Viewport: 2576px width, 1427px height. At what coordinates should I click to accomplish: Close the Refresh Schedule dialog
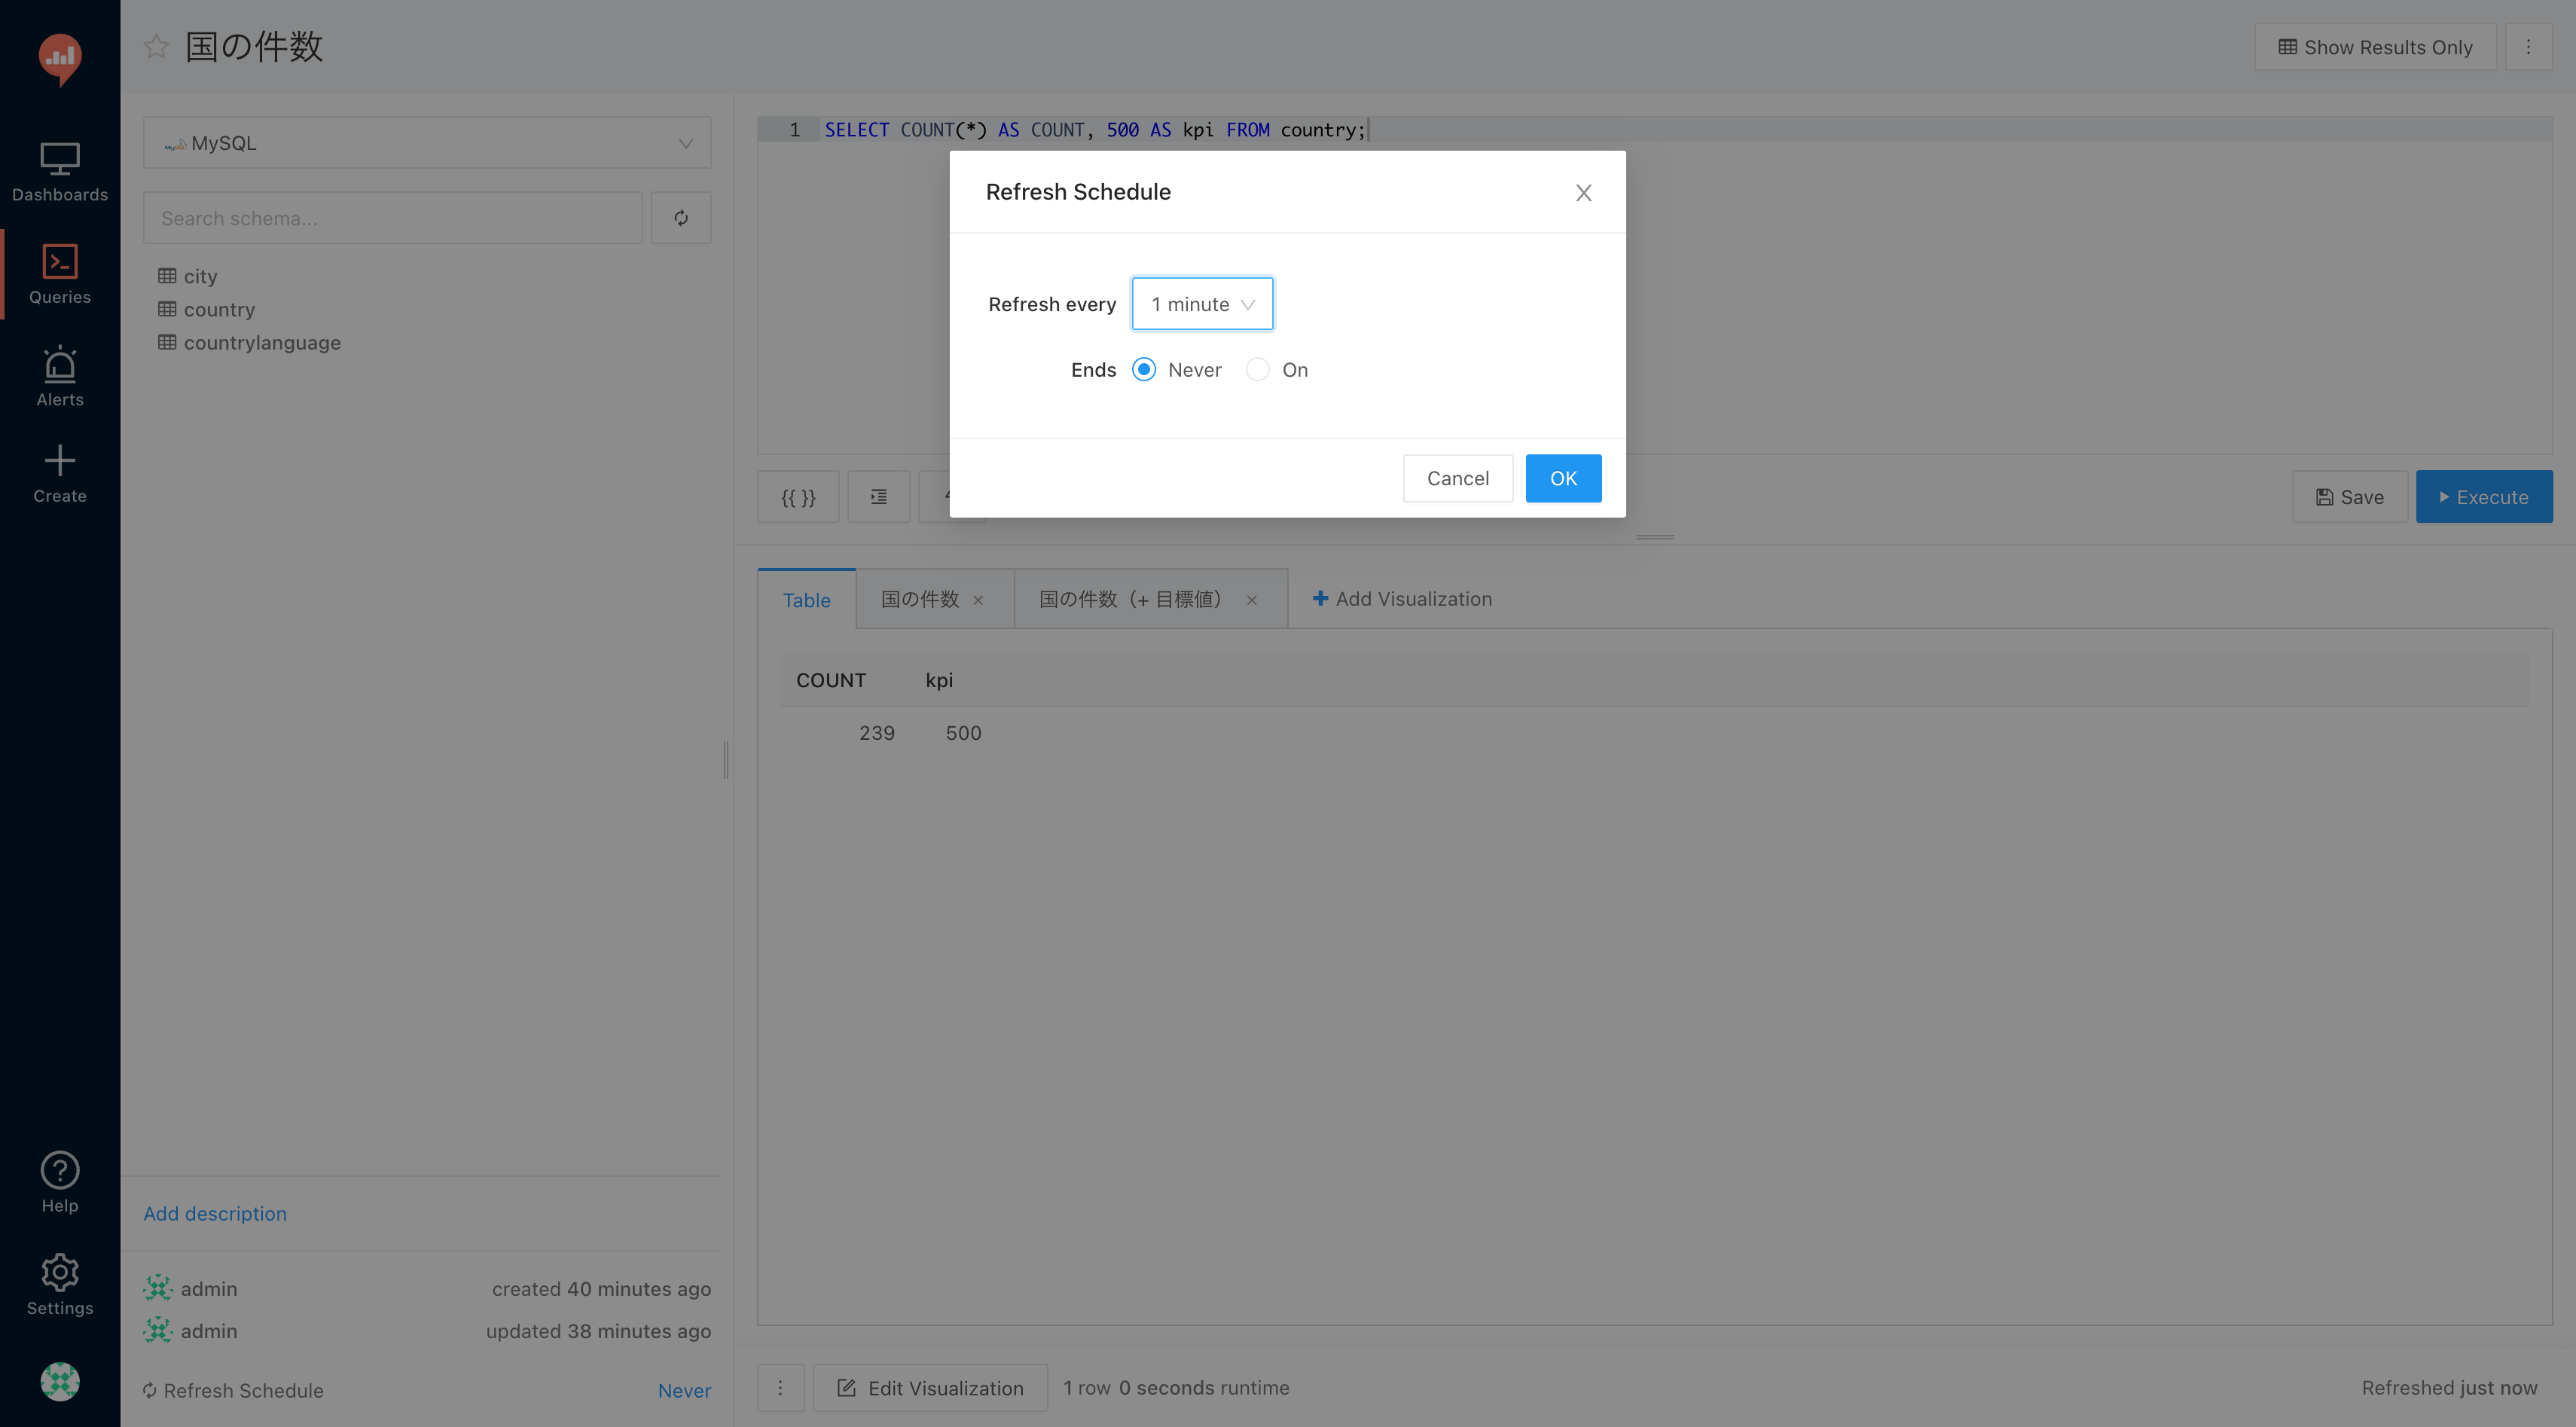1583,193
